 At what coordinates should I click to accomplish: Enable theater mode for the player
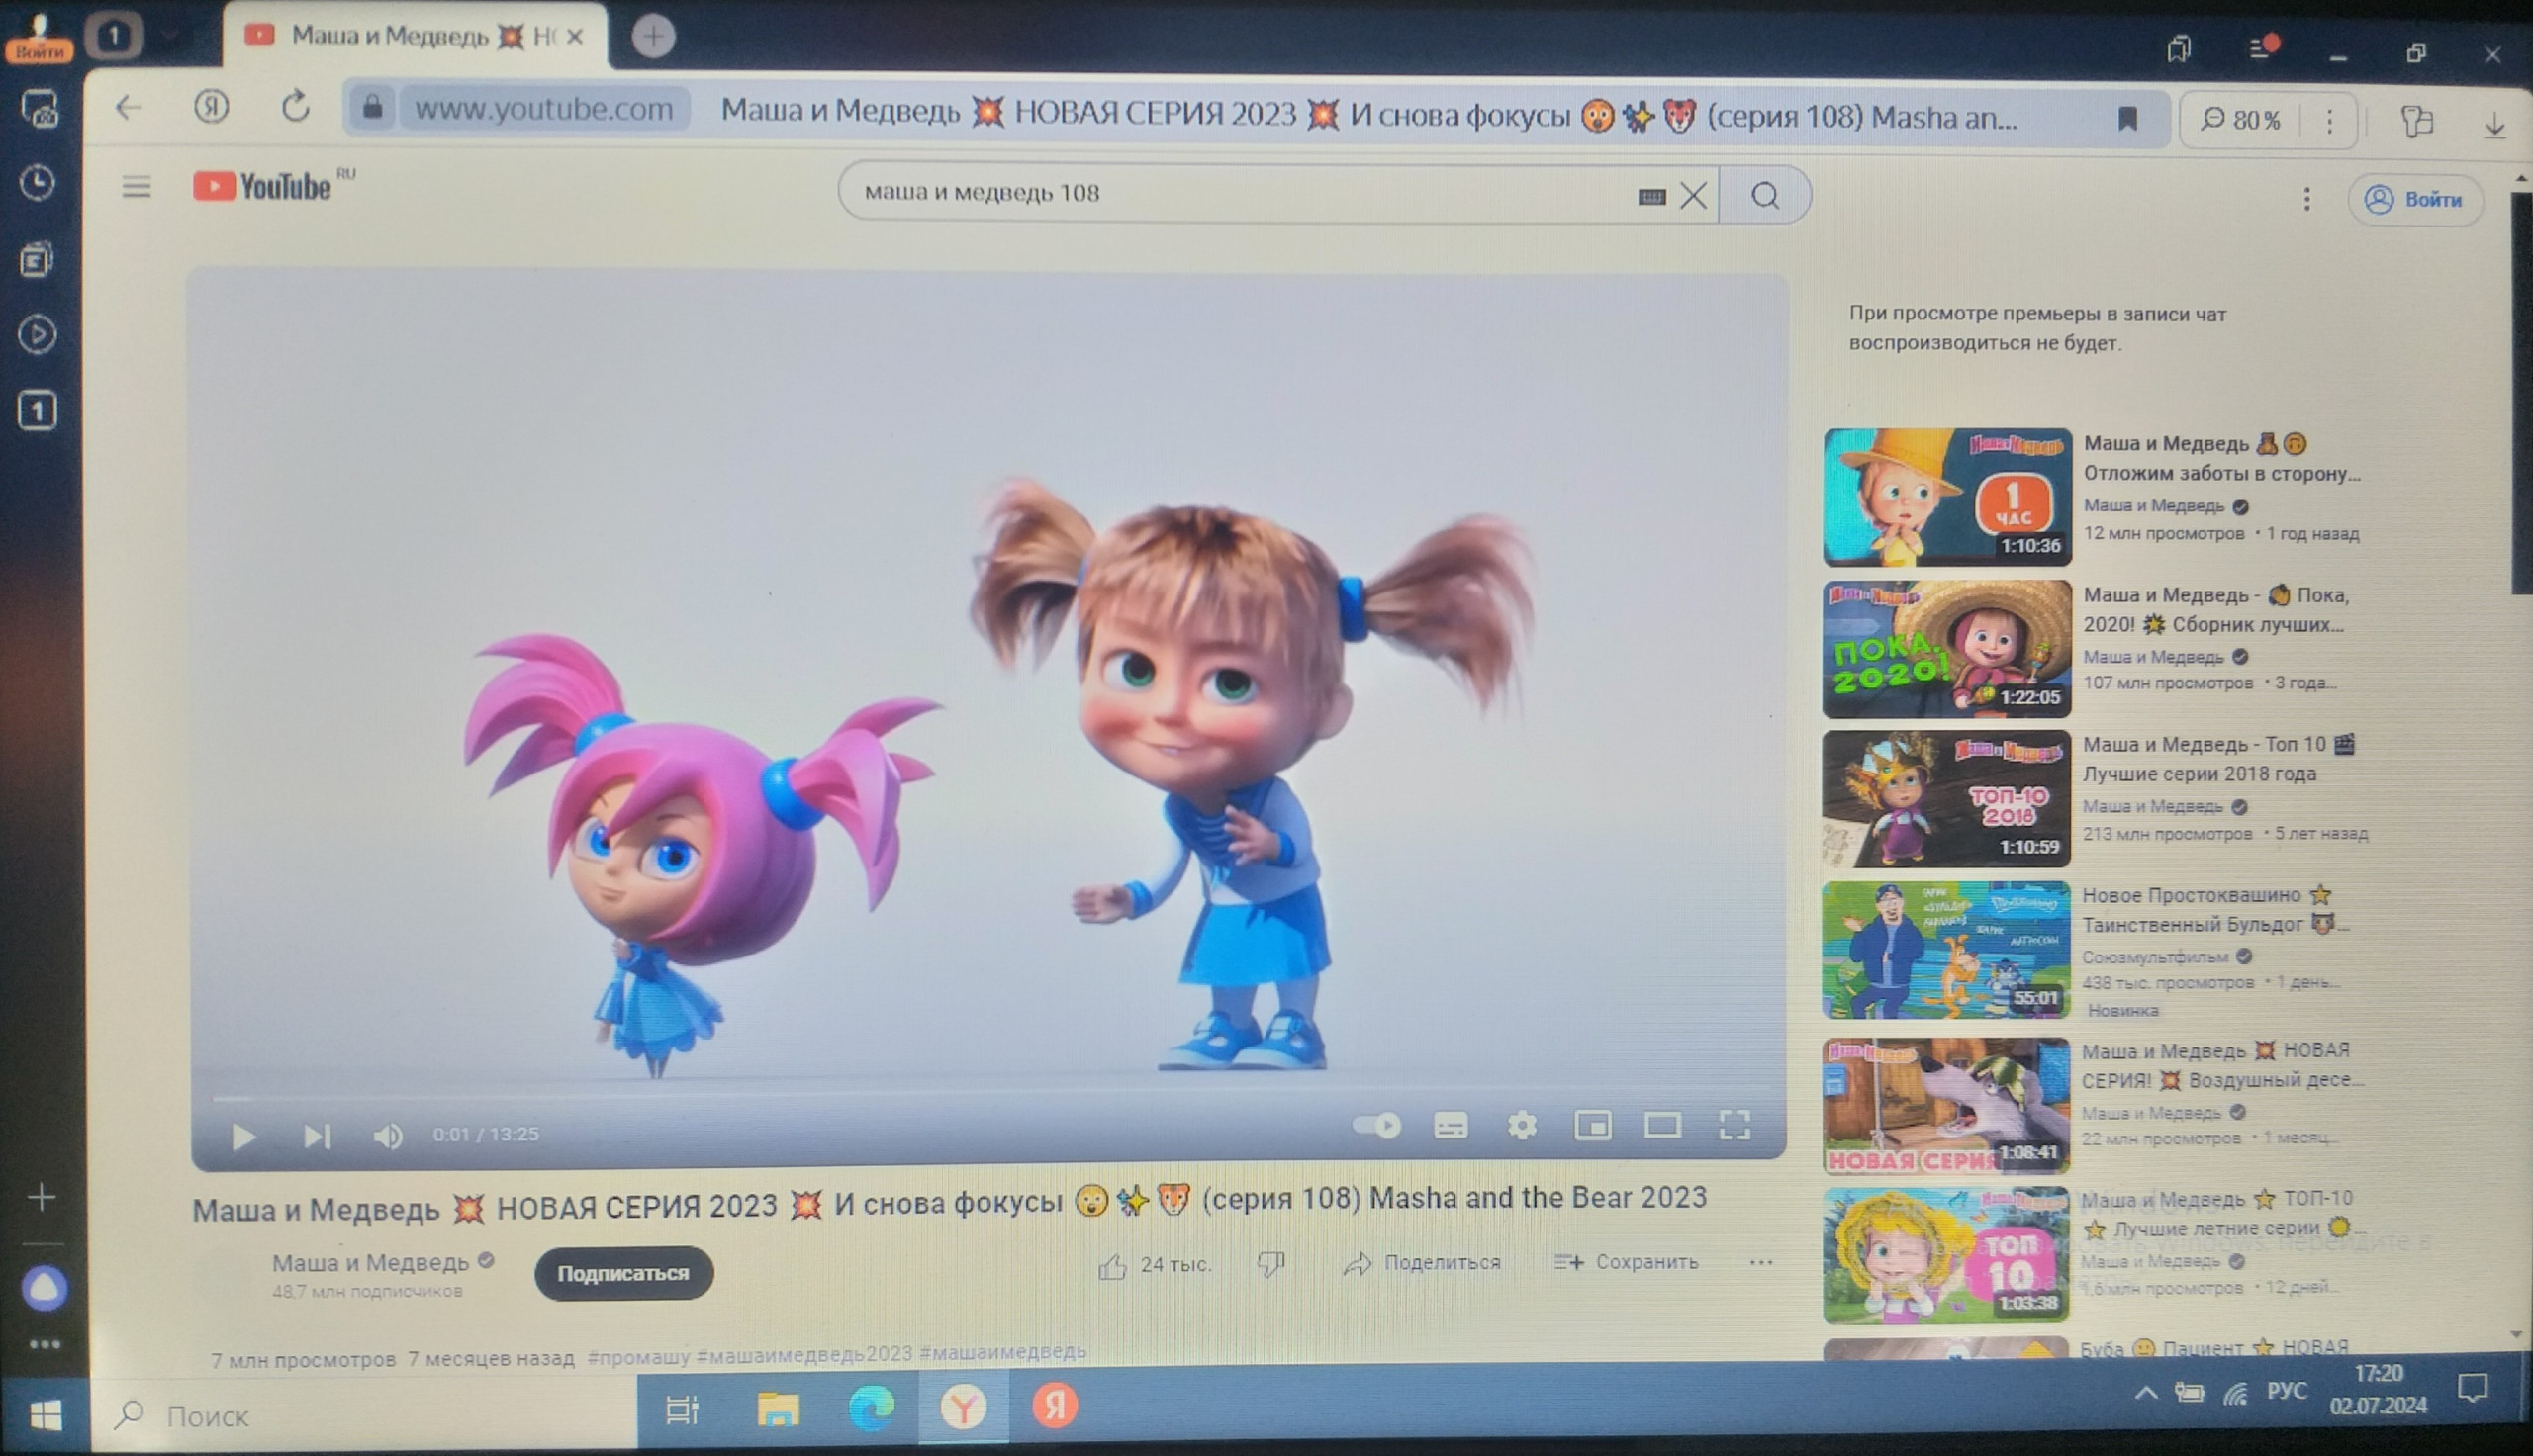(1663, 1126)
